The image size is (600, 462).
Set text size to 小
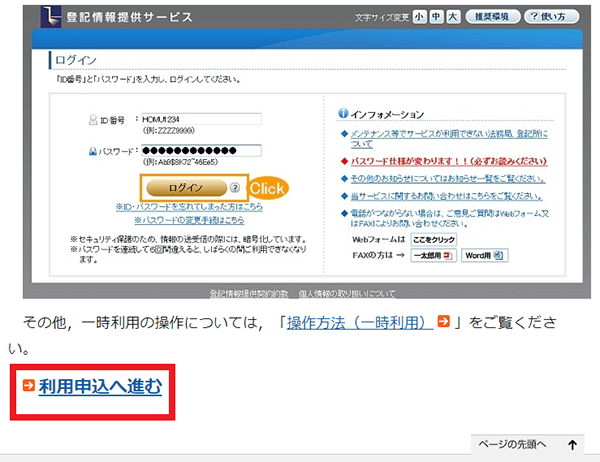point(419,17)
